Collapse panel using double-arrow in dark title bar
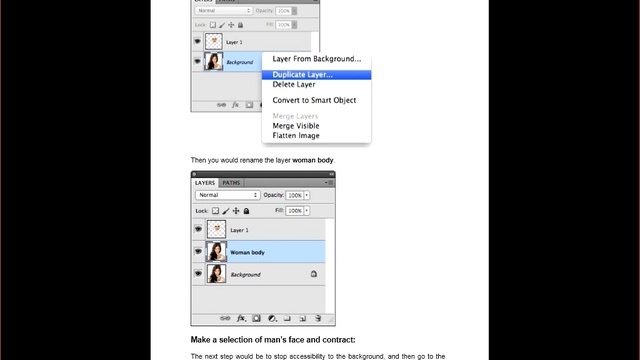The width and height of the screenshot is (640, 360). pos(331,174)
